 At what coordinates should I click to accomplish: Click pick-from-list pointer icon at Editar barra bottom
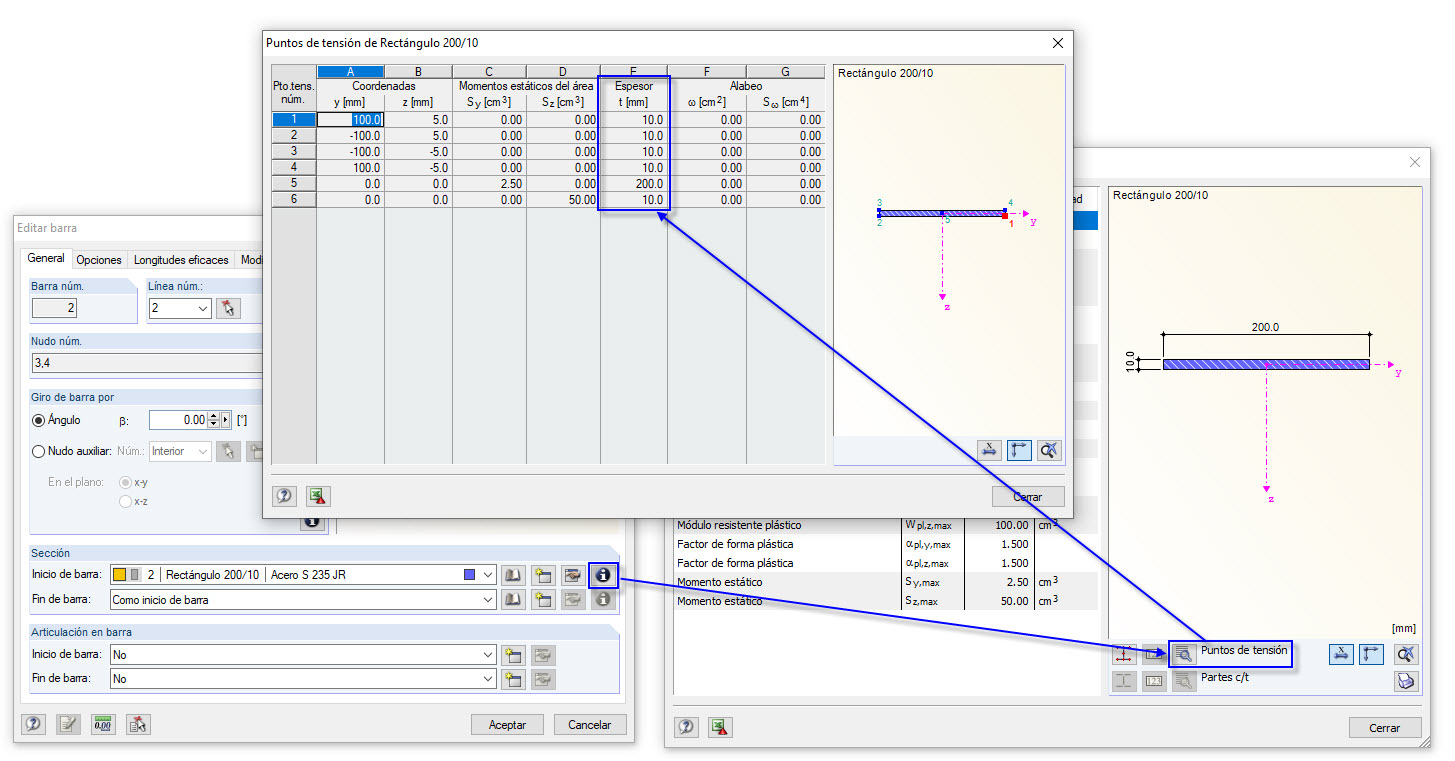(x=138, y=725)
